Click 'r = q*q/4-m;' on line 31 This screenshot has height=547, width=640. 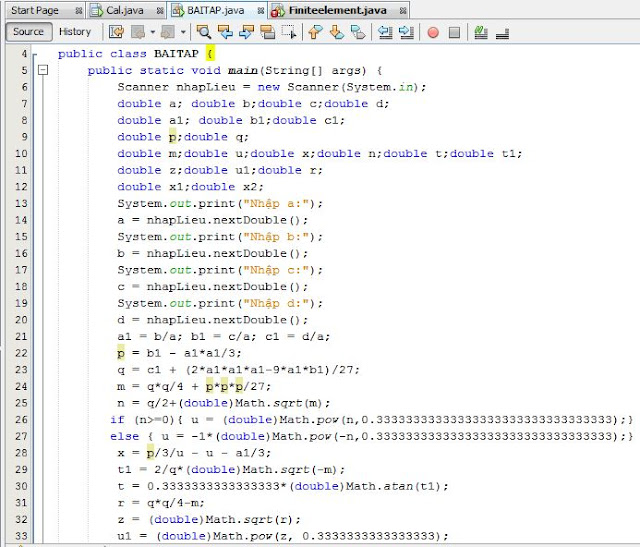click(x=161, y=503)
